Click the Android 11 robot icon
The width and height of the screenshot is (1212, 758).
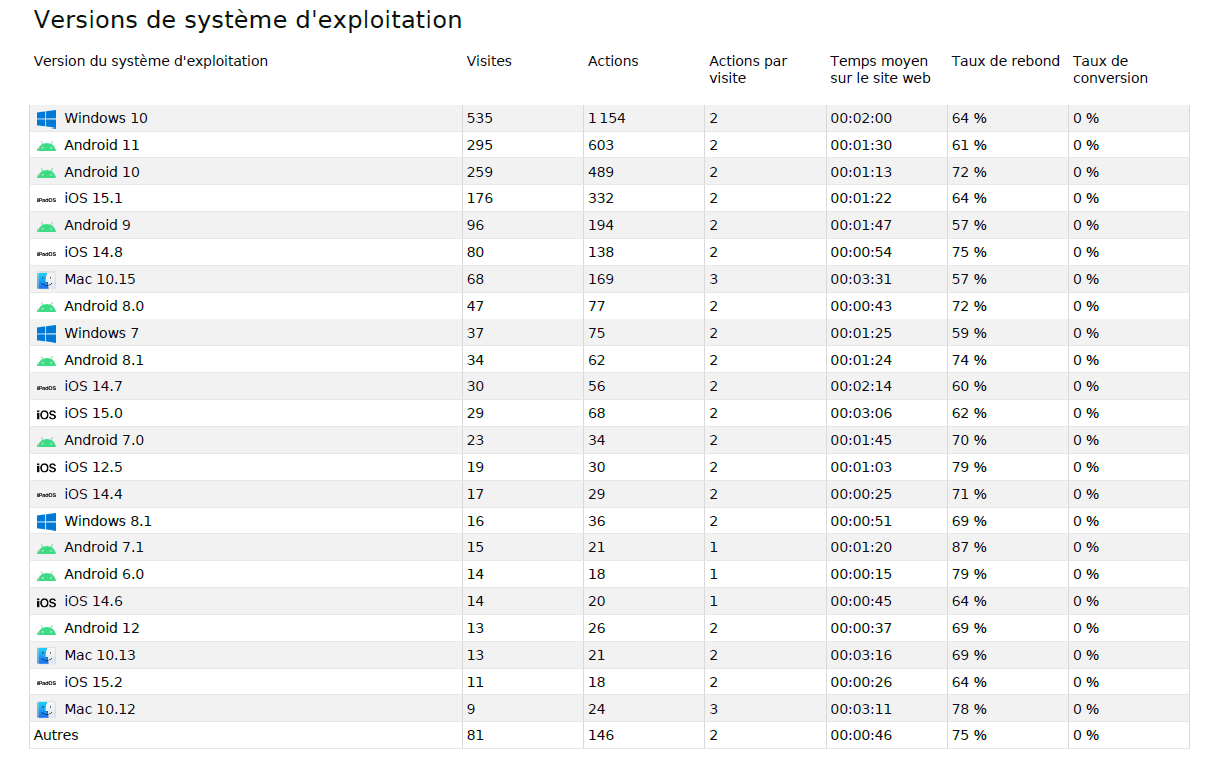click(46, 146)
